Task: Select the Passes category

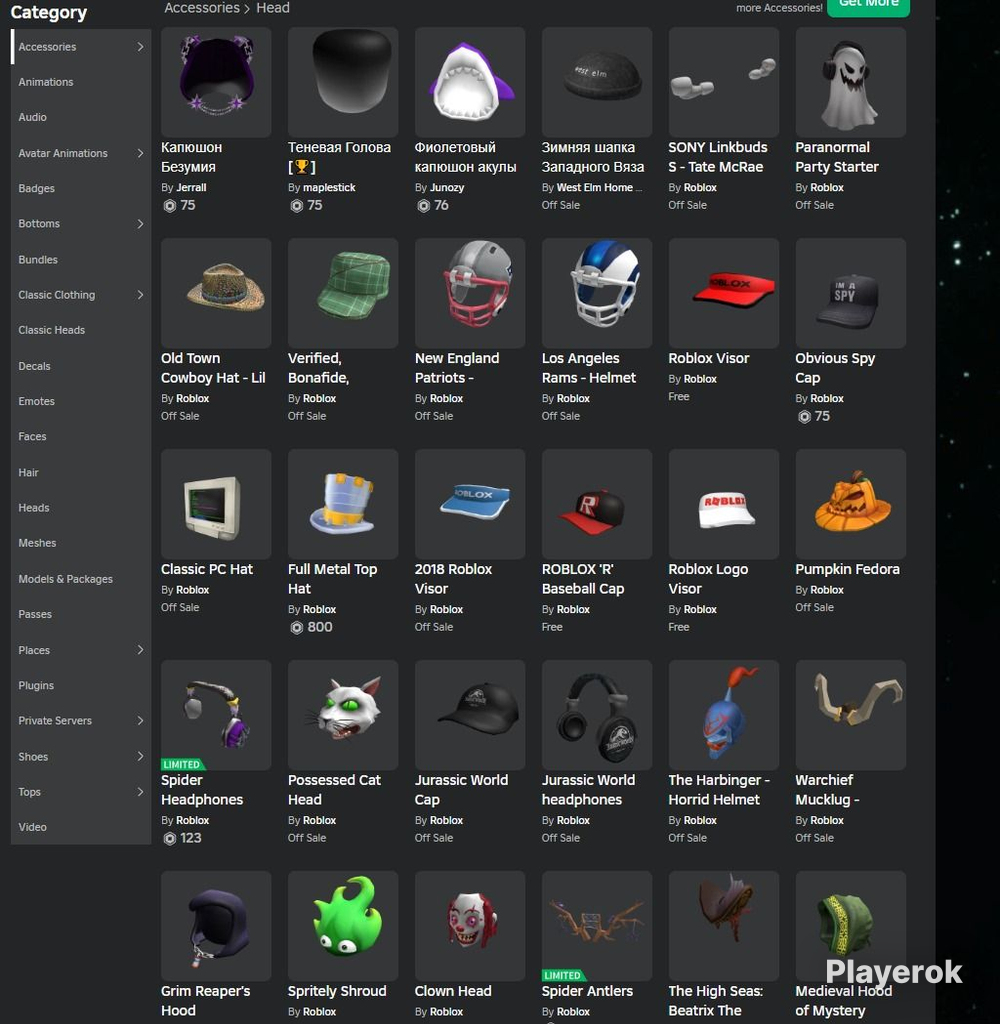Action: [x=81, y=615]
